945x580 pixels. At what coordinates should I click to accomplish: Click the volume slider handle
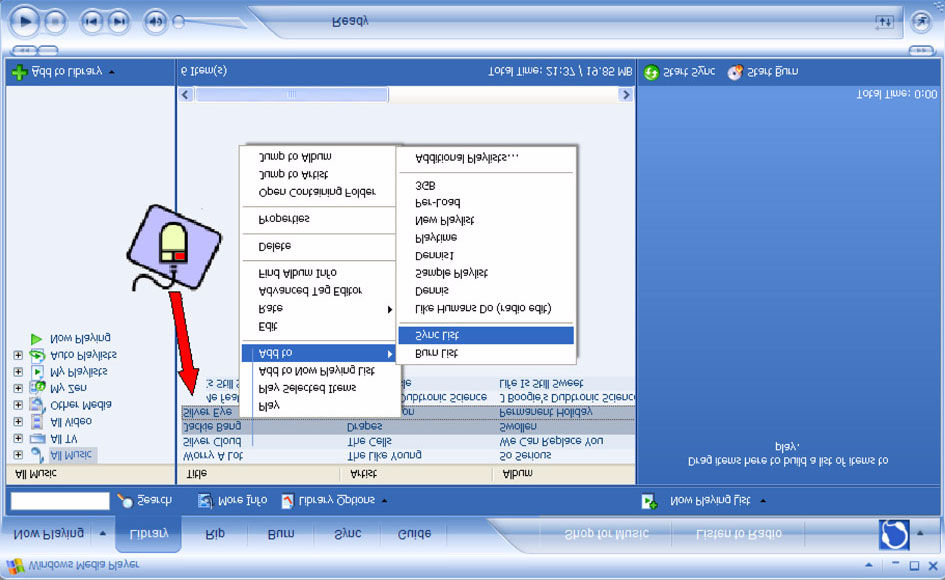click(178, 22)
